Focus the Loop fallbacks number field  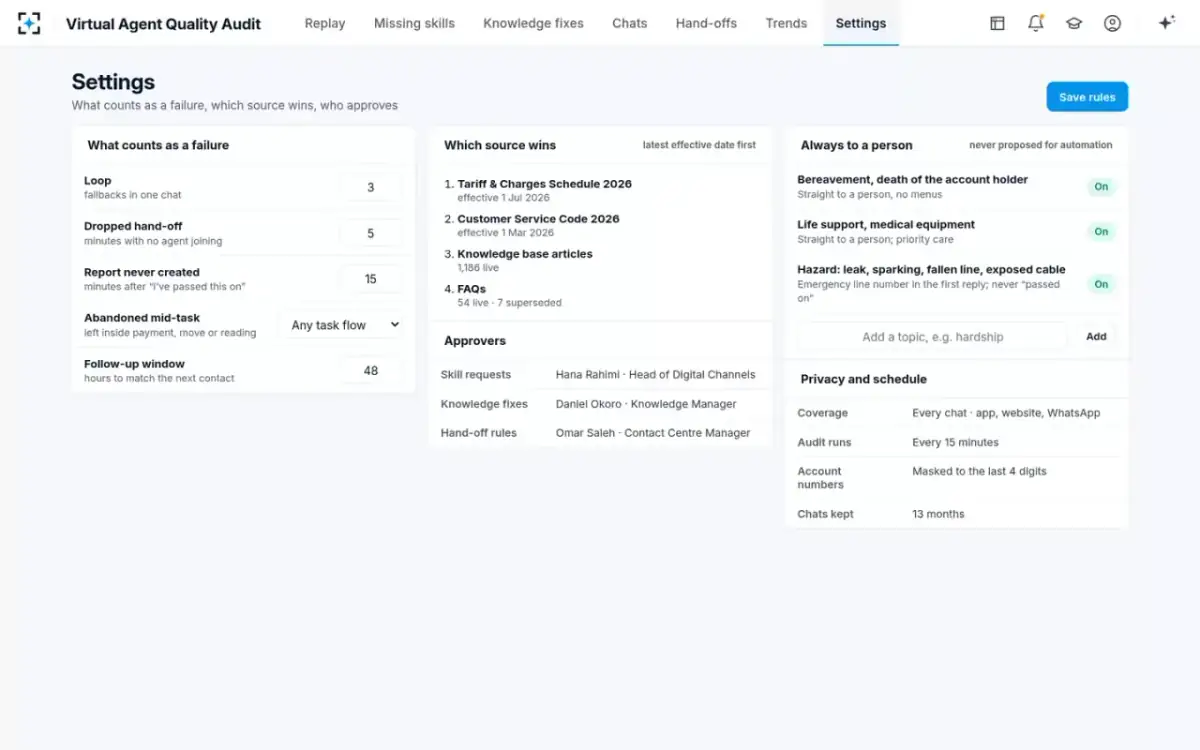tap(371, 187)
